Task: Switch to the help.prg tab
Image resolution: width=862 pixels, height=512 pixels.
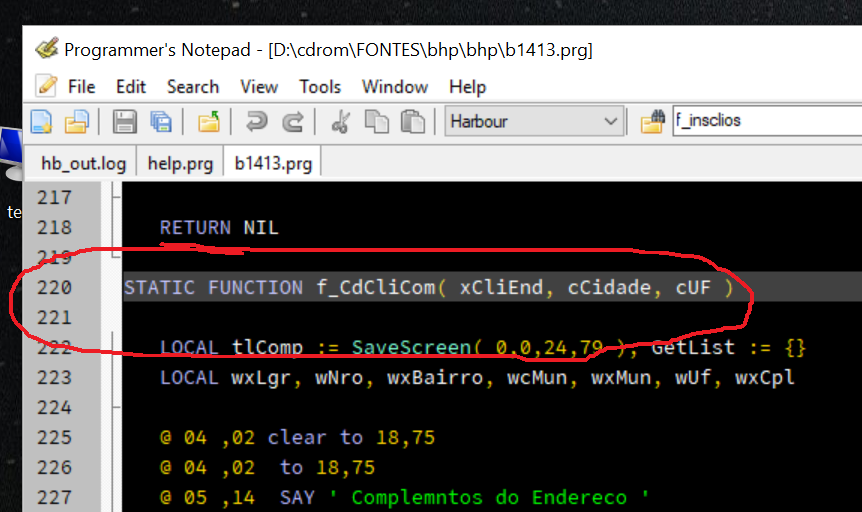Action: (180, 163)
